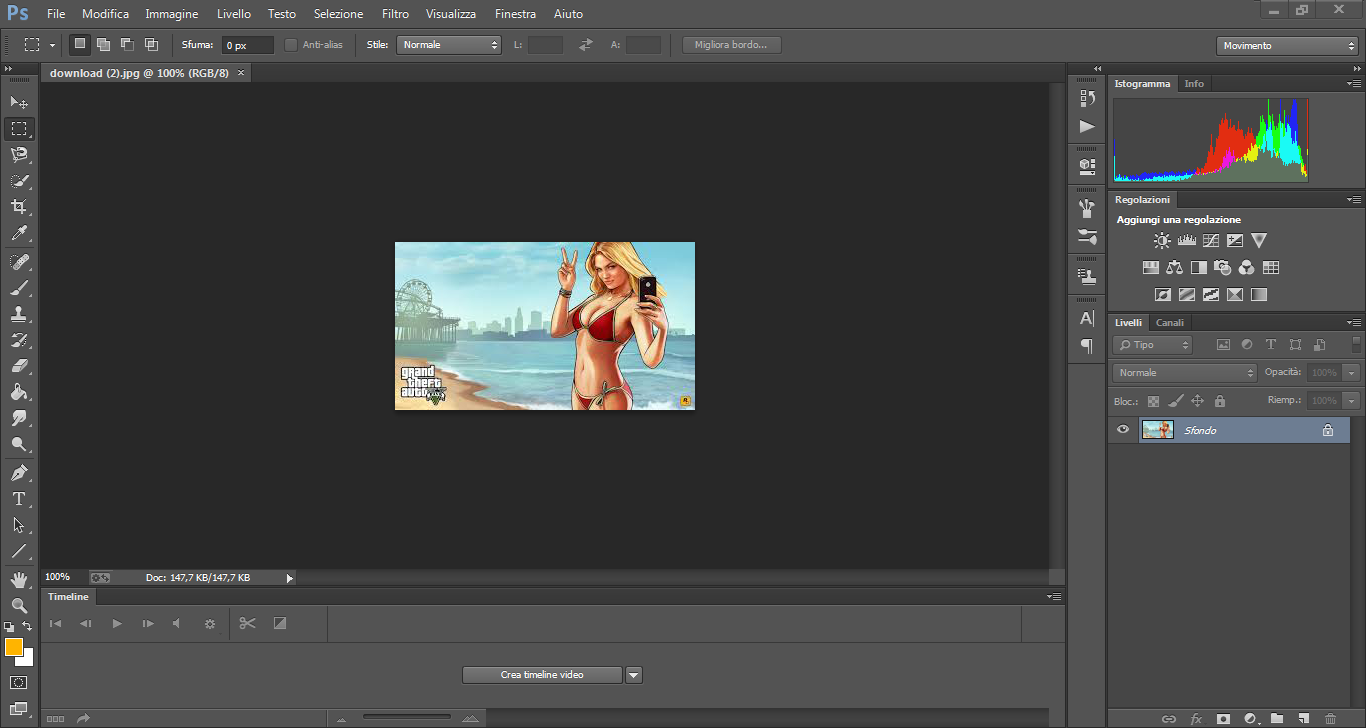Toggle lock image pixels brush icon
This screenshot has height=728, width=1366.
pos(1176,401)
